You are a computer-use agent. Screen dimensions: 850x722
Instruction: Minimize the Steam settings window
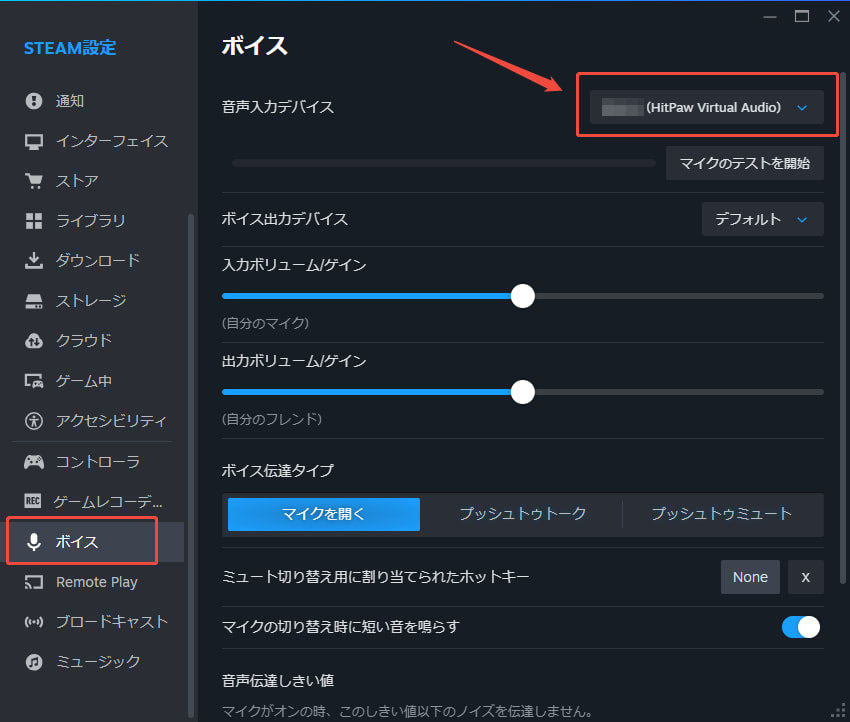point(770,17)
